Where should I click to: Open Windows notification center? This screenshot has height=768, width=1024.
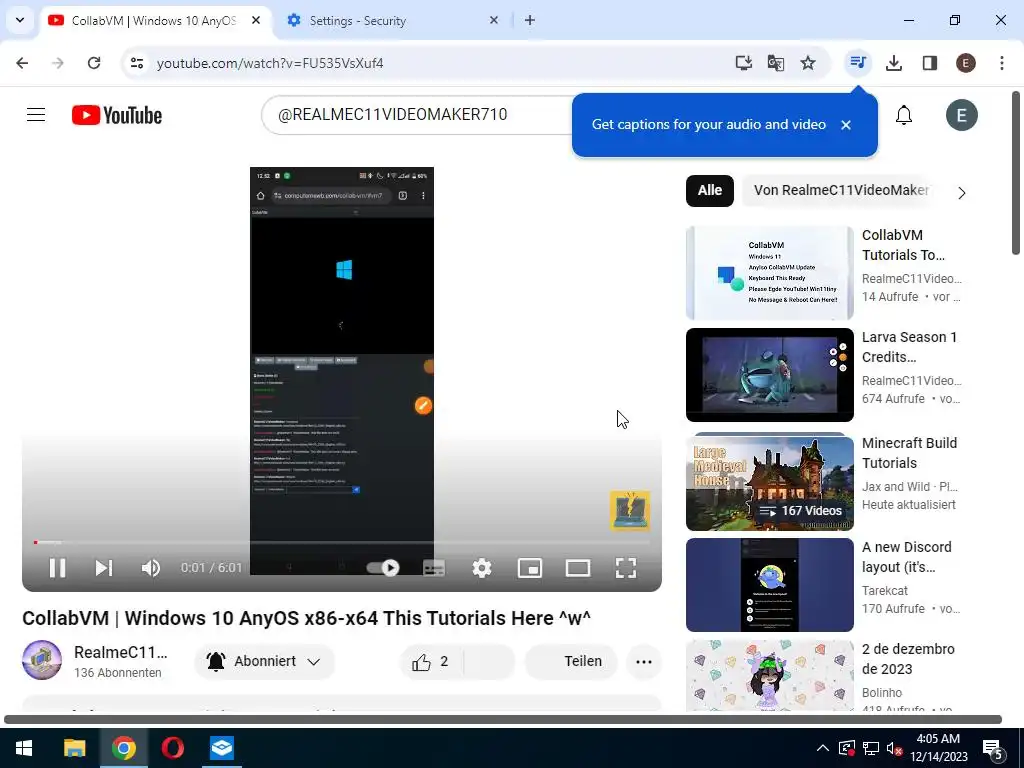point(993,748)
